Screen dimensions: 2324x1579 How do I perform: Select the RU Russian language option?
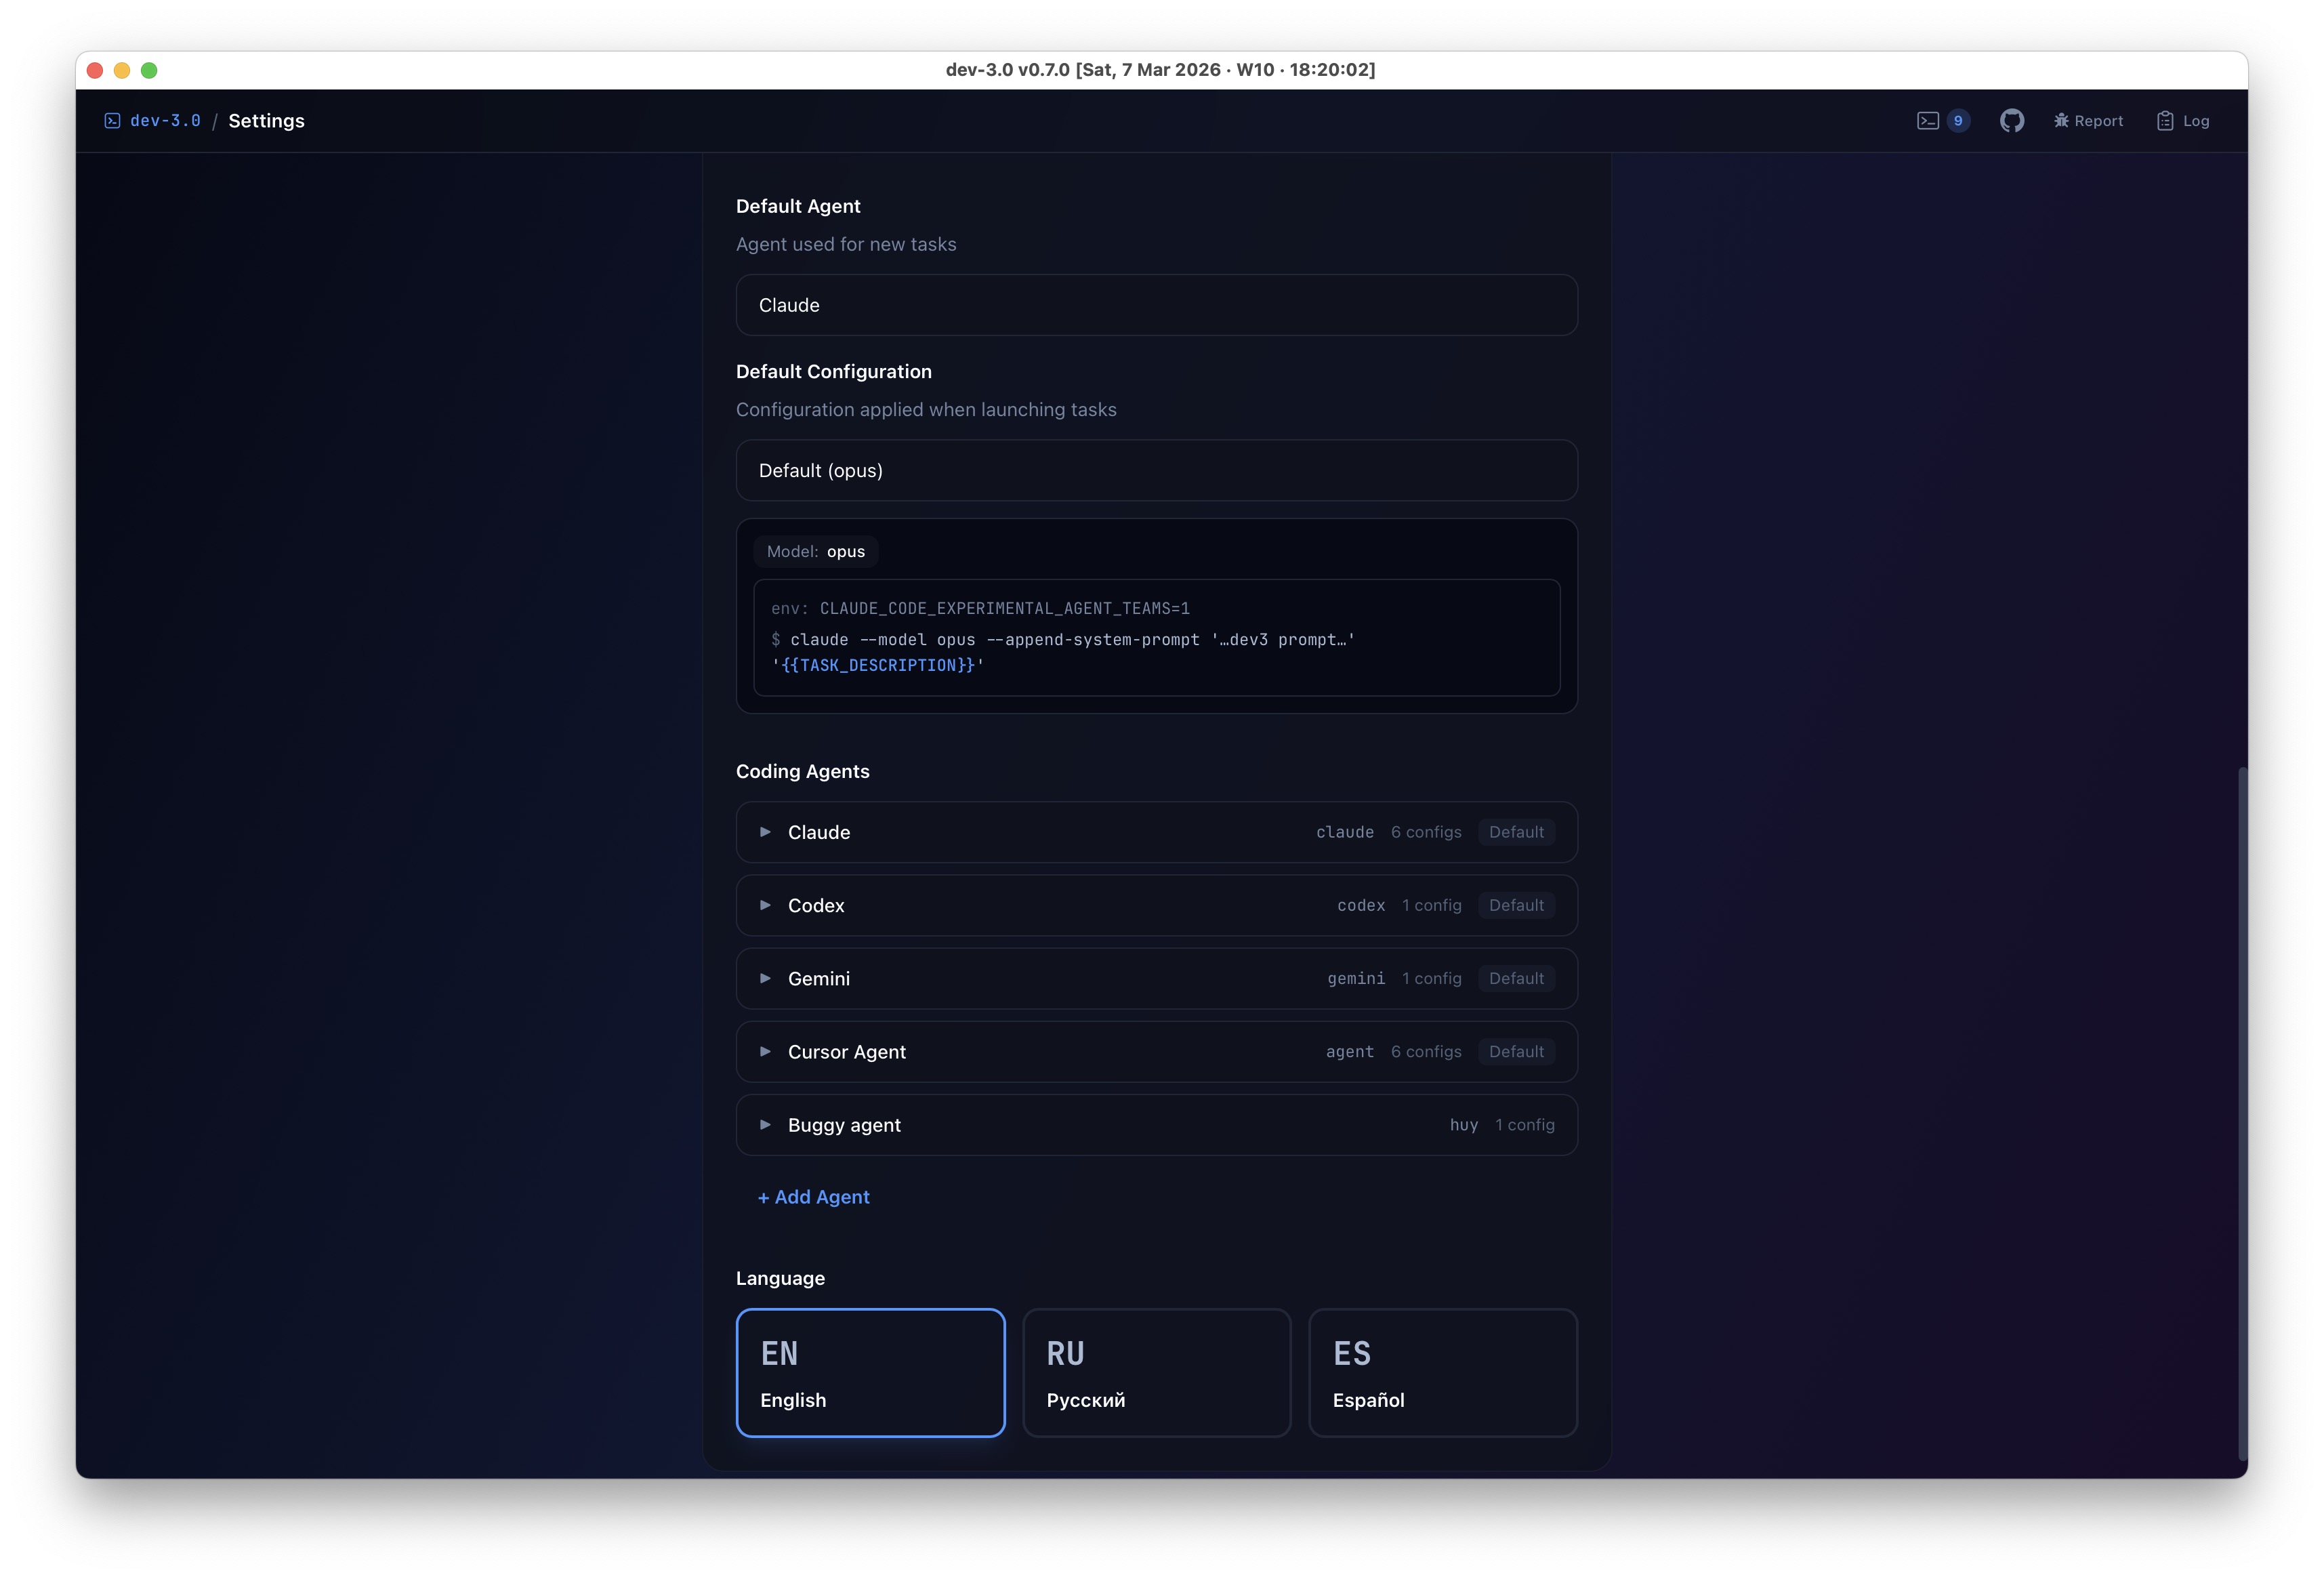click(x=1156, y=1372)
